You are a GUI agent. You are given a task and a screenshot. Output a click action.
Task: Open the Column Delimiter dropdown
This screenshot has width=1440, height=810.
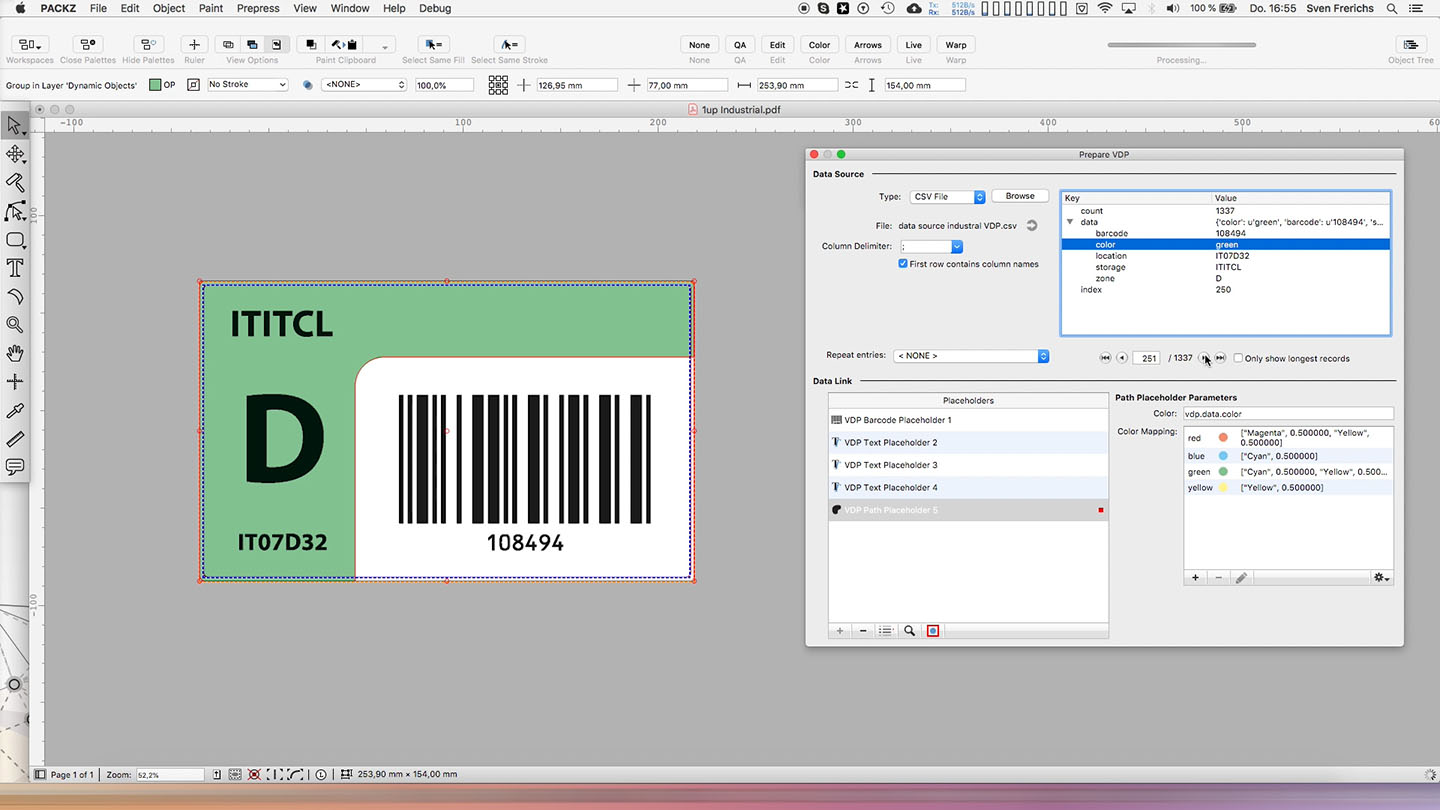point(932,246)
